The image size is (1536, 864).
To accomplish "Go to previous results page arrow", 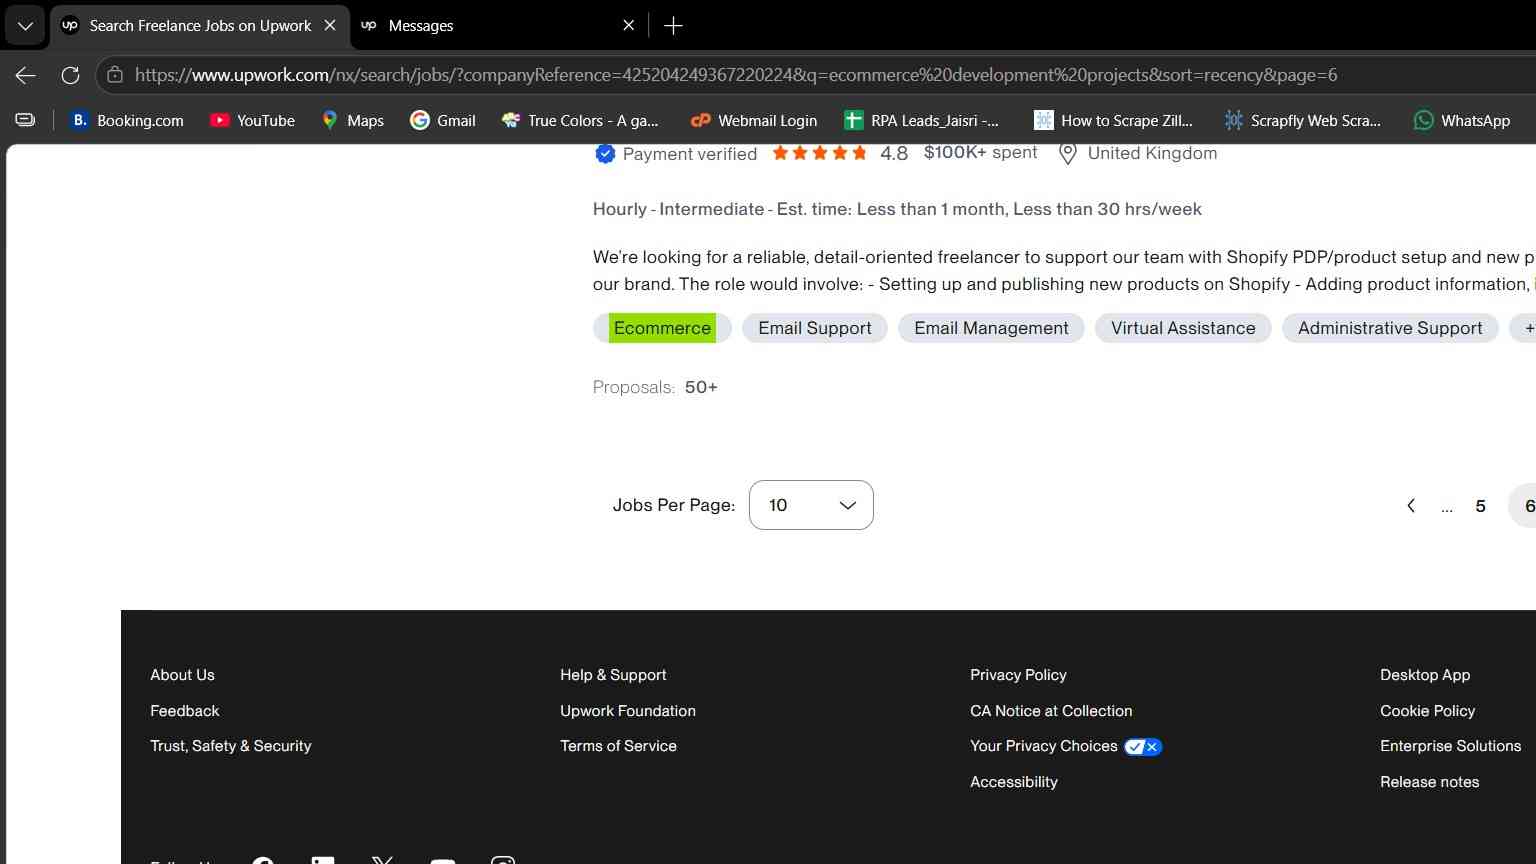I will 1411,506.
